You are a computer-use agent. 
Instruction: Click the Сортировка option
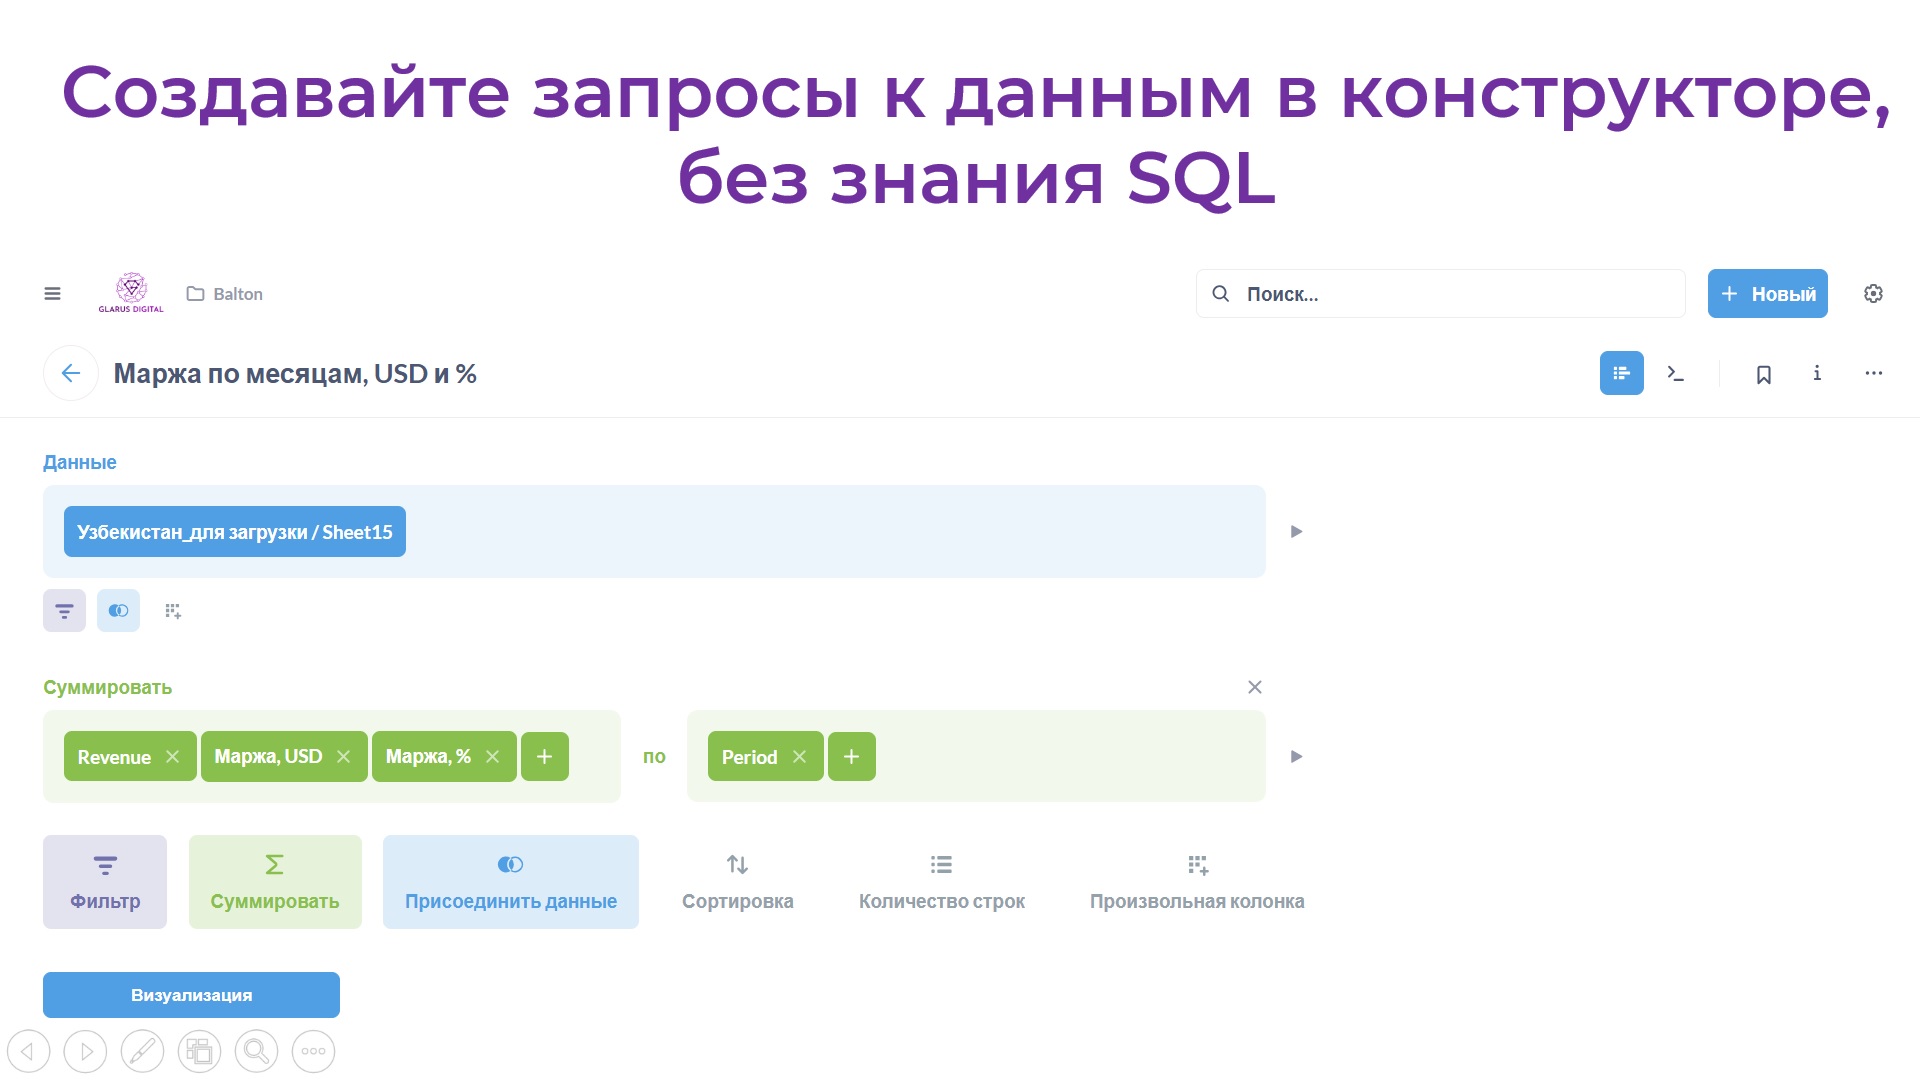[737, 882]
